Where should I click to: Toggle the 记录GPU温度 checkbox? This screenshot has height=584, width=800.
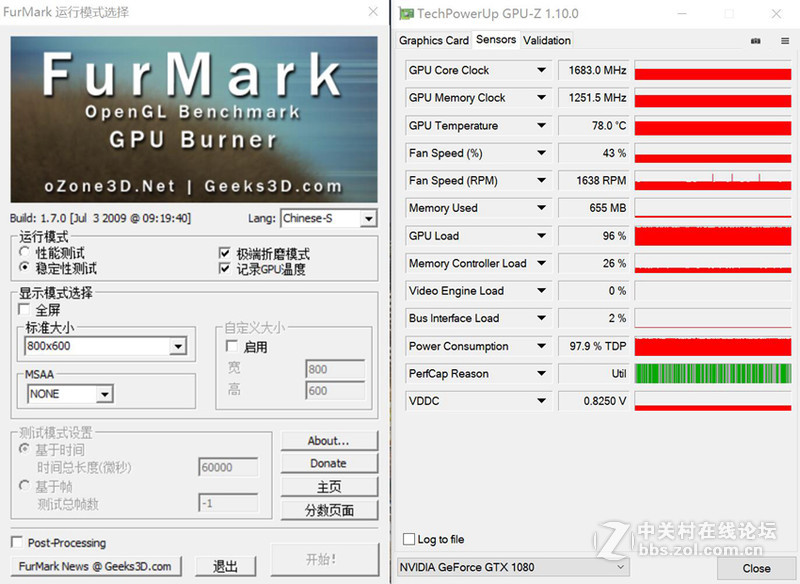(x=224, y=268)
